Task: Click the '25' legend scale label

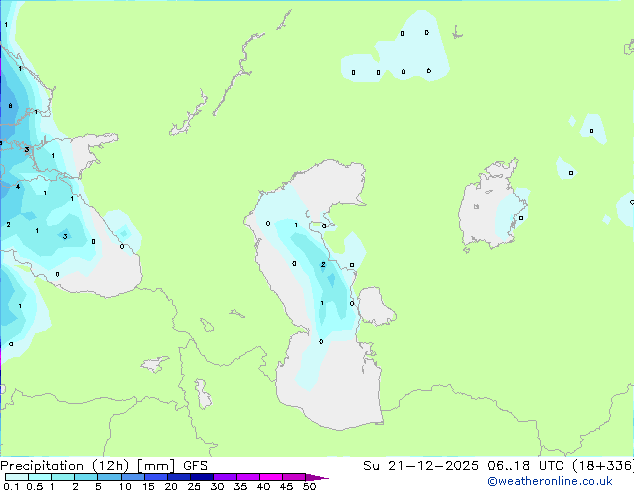Action: (194, 486)
